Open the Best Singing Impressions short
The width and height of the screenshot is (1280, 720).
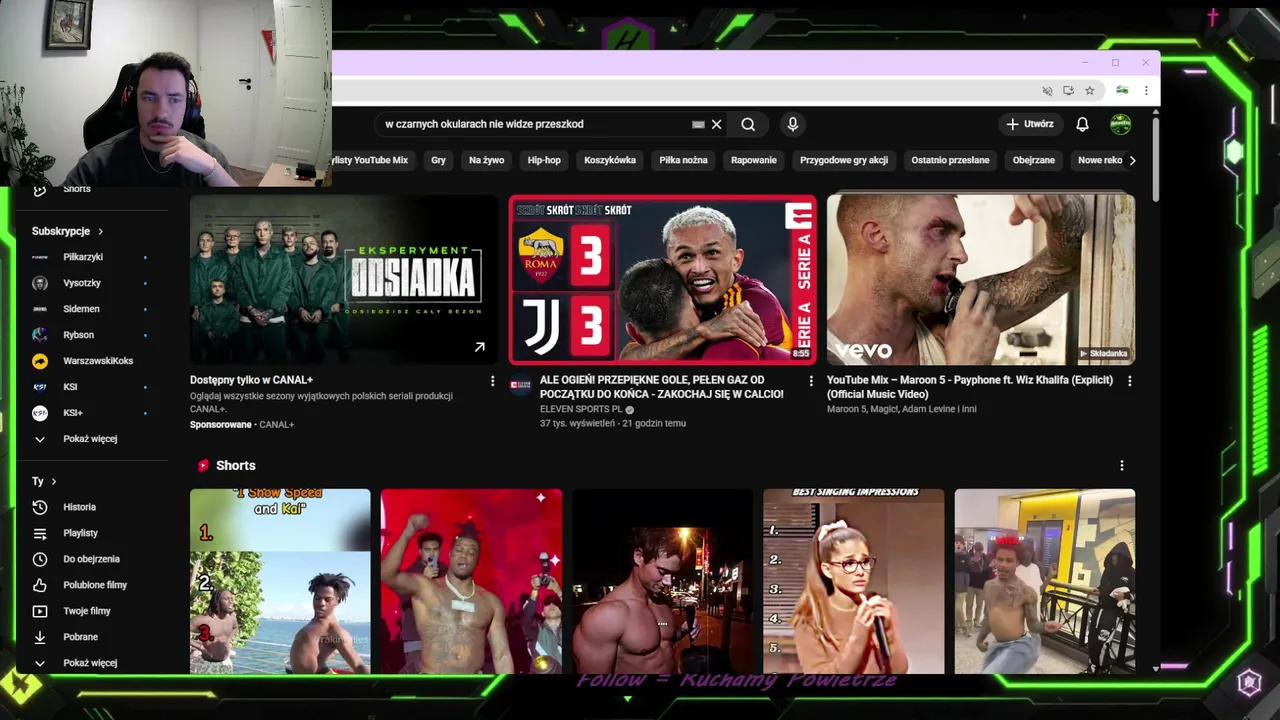tap(853, 581)
